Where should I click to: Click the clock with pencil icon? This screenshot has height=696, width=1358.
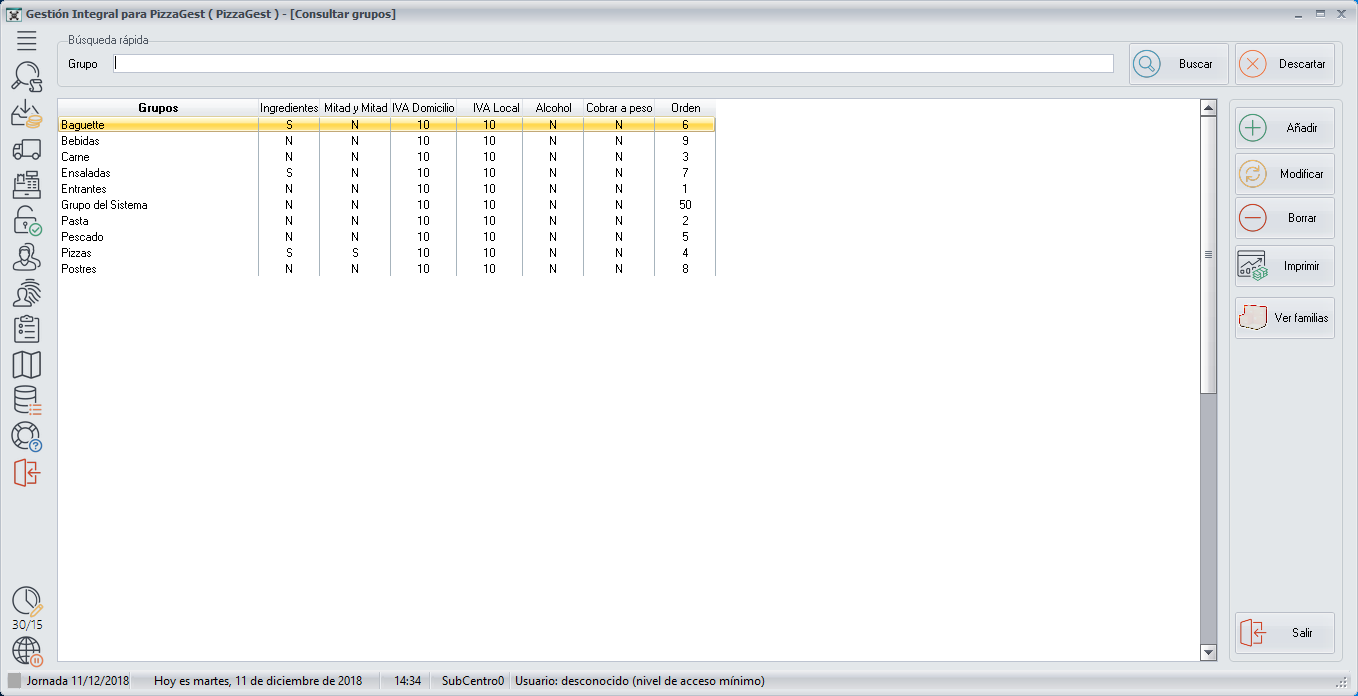tap(27, 601)
